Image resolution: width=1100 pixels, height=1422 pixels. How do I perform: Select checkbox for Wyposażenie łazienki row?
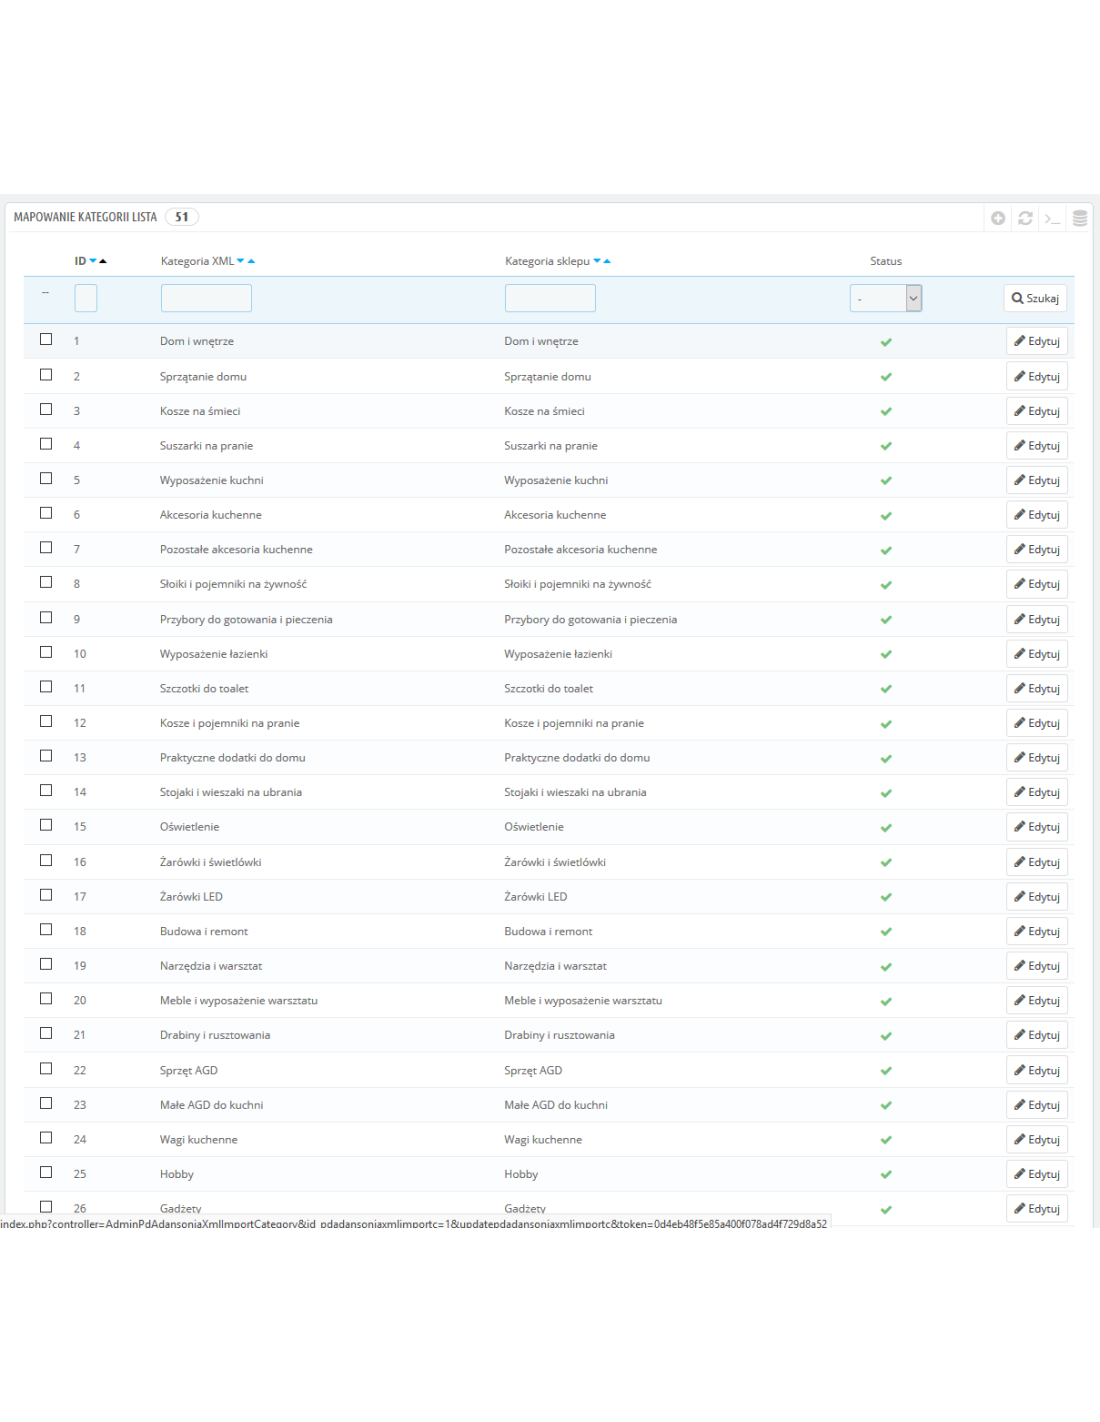click(x=46, y=652)
